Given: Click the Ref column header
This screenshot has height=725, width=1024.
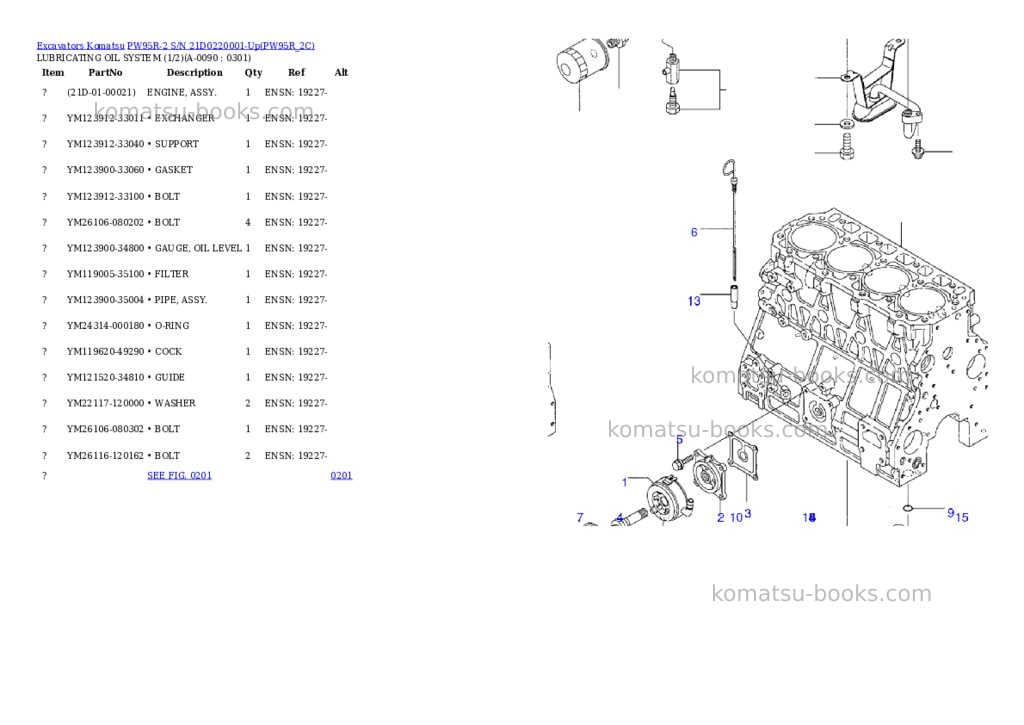Looking at the screenshot, I should [x=296, y=72].
